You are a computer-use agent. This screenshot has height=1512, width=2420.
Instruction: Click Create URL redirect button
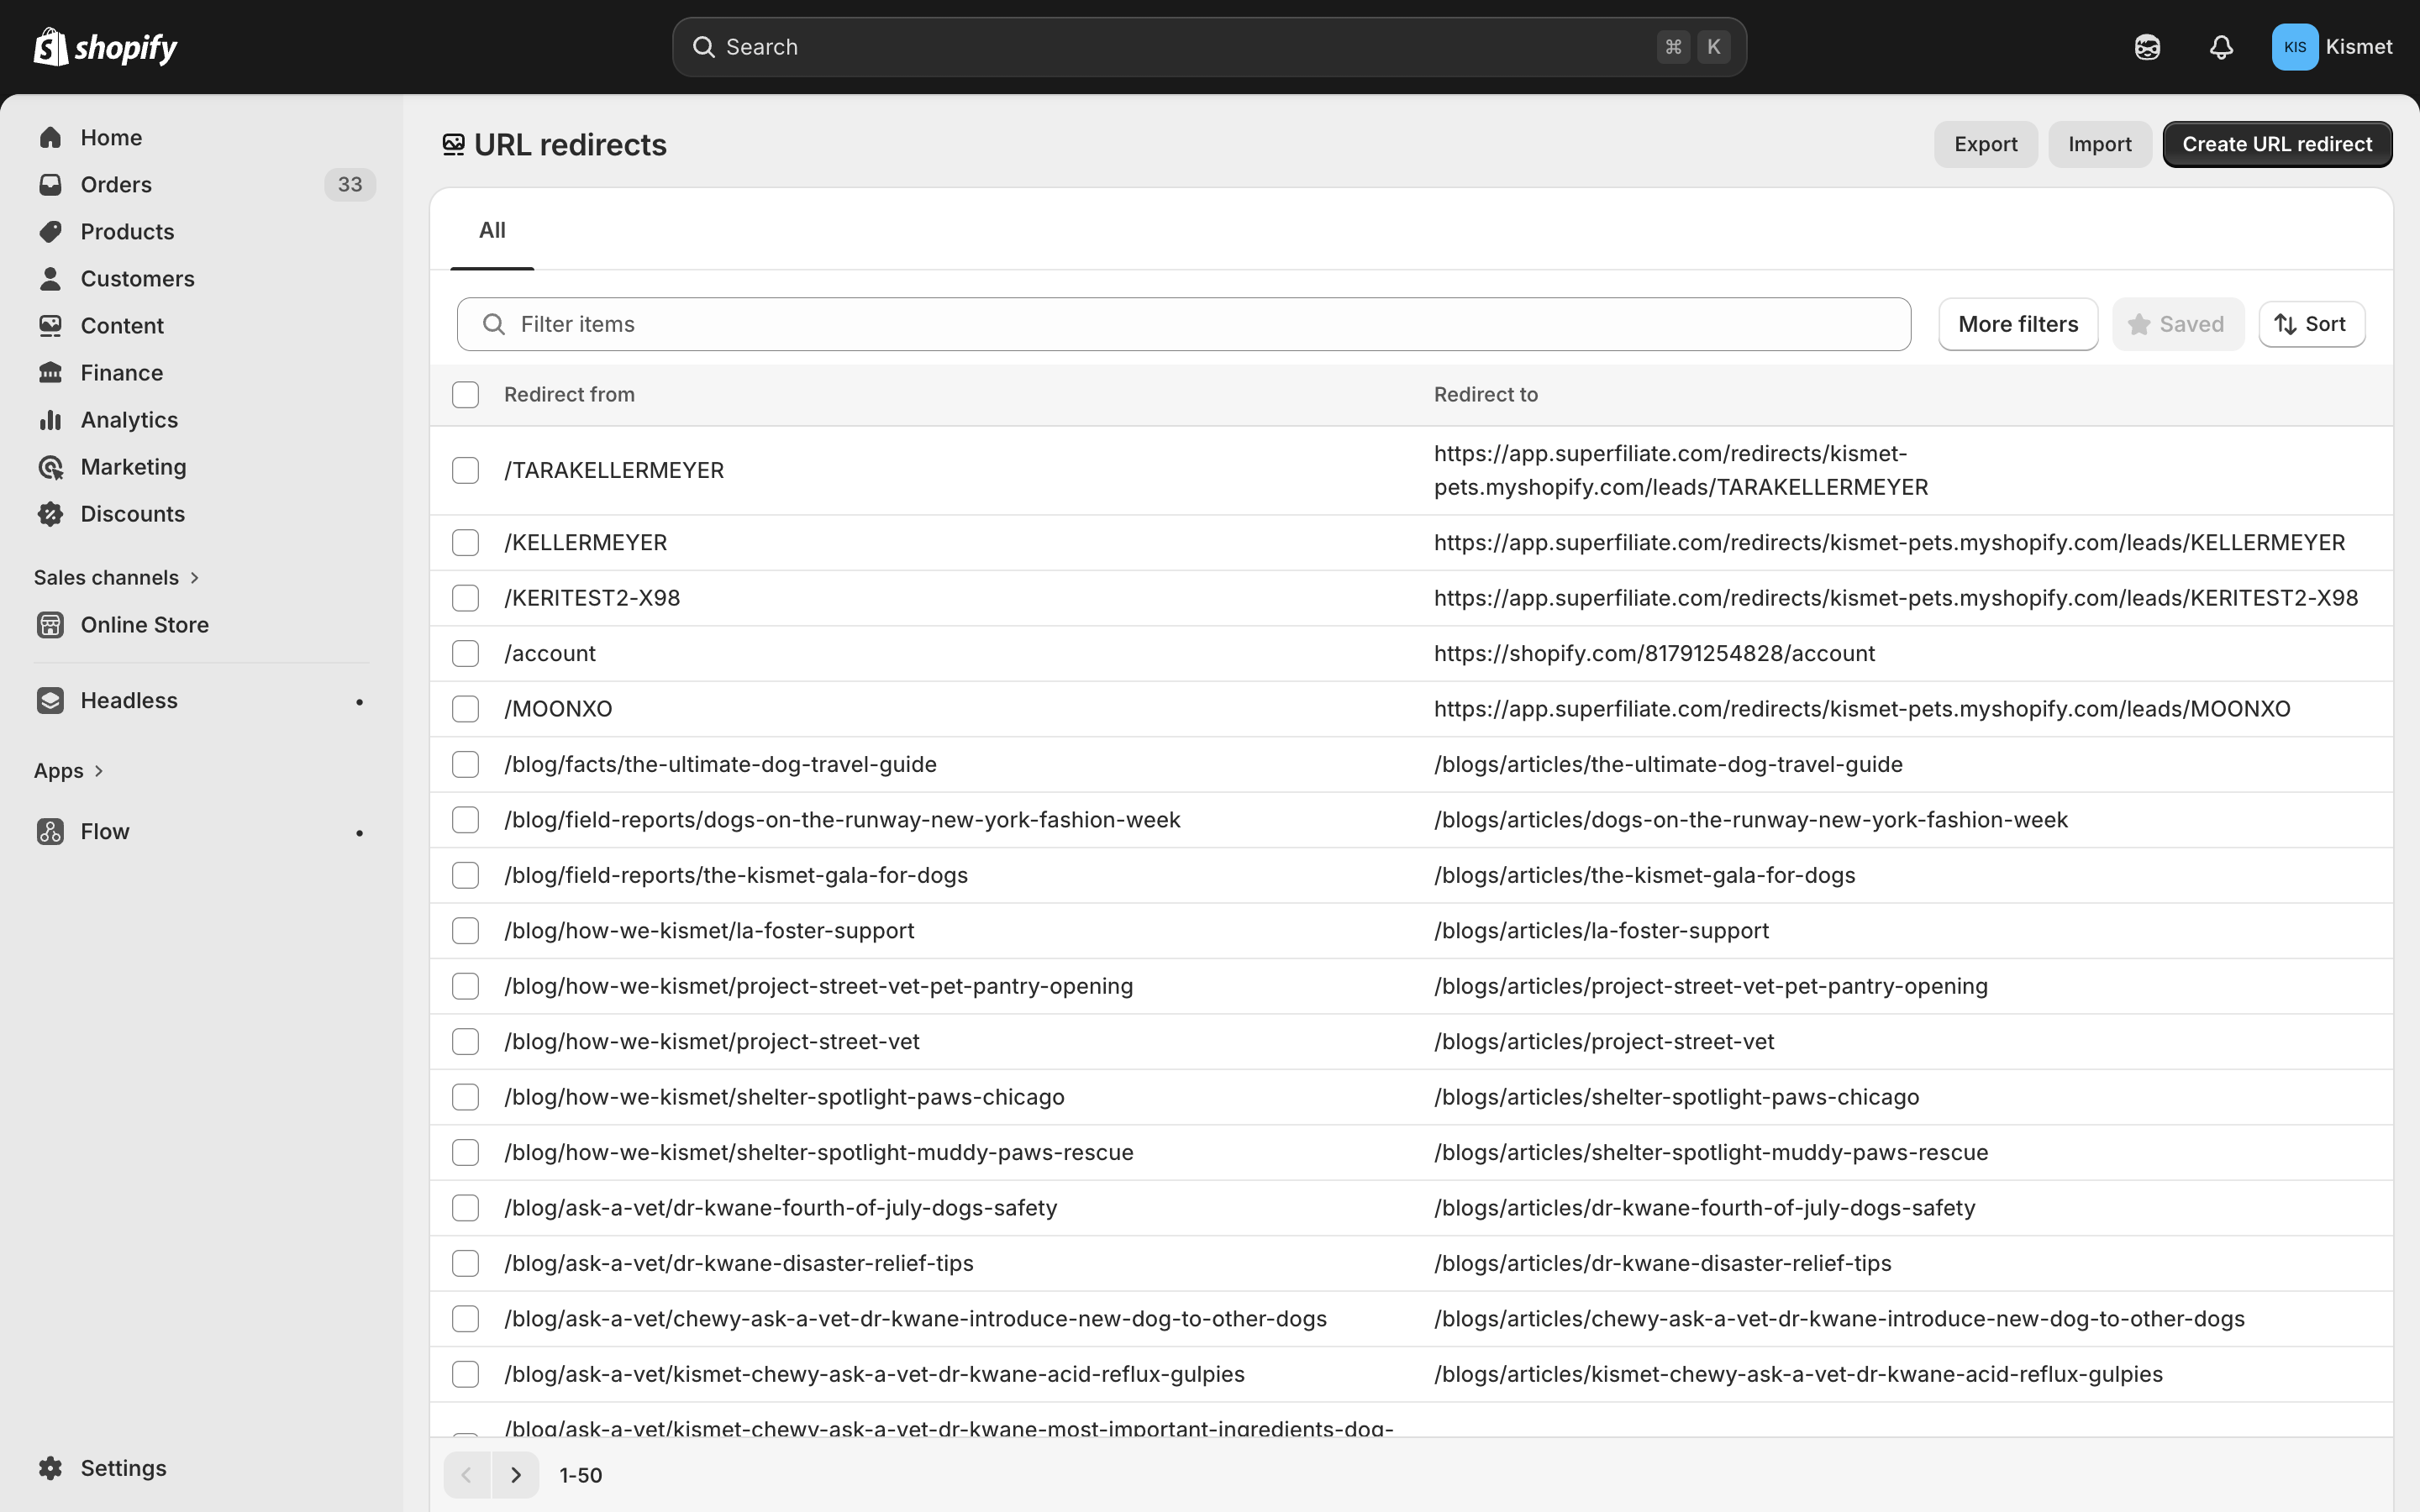[x=2276, y=145]
